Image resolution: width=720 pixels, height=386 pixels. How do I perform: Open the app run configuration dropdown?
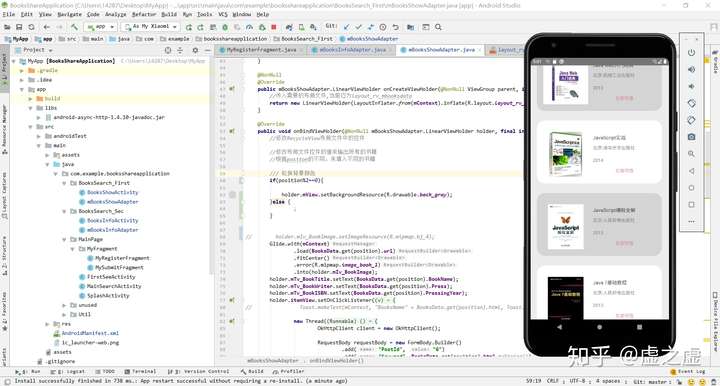point(100,27)
